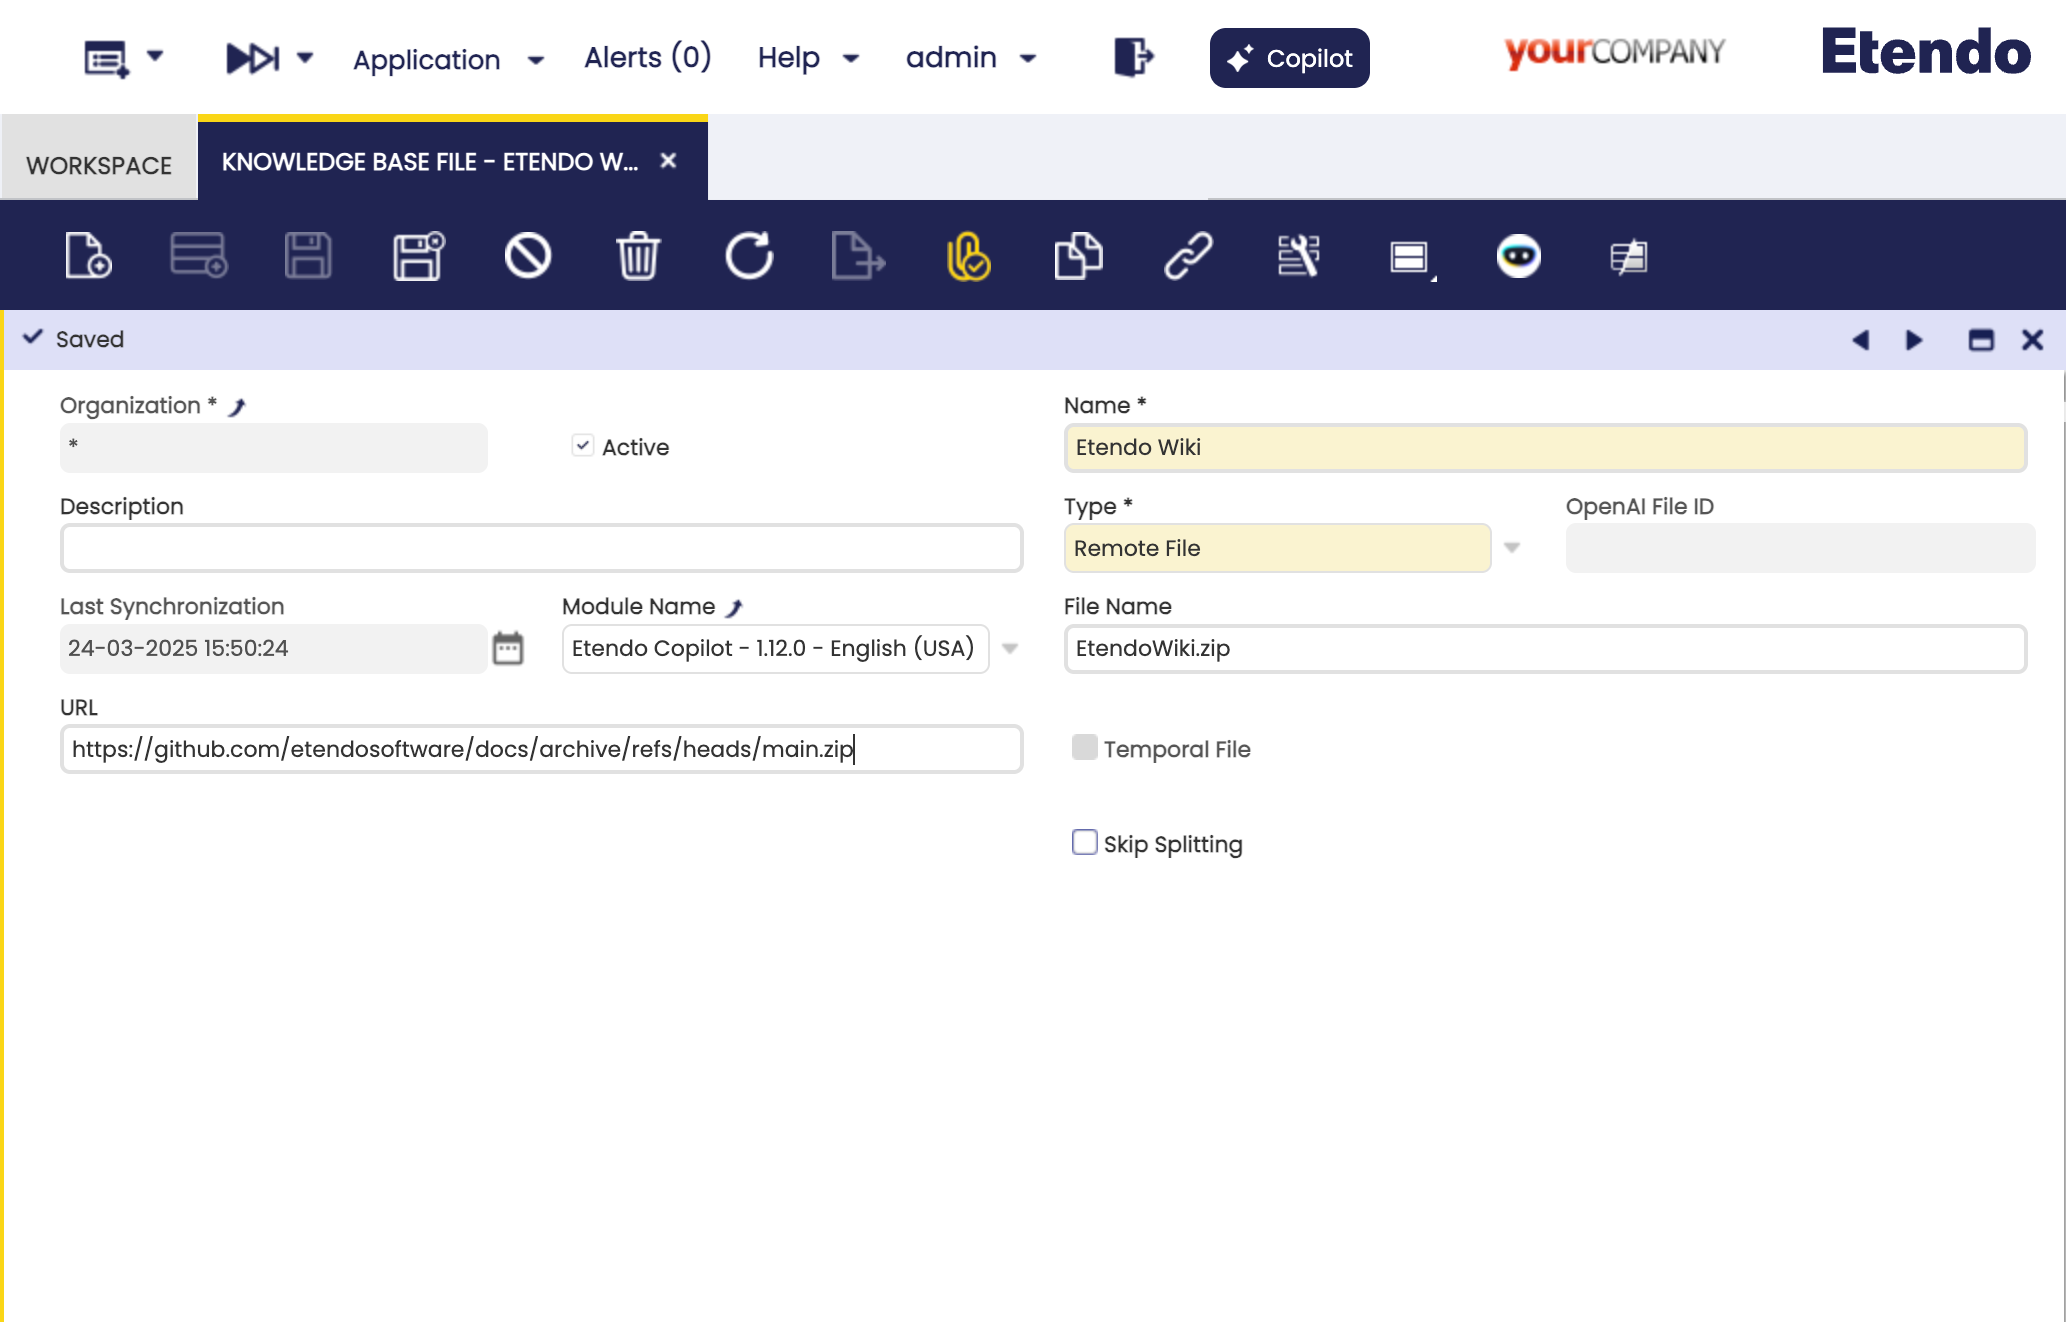The height and width of the screenshot is (1322, 2066).
Task: Open the date picker calendar icon
Action: coord(508,648)
